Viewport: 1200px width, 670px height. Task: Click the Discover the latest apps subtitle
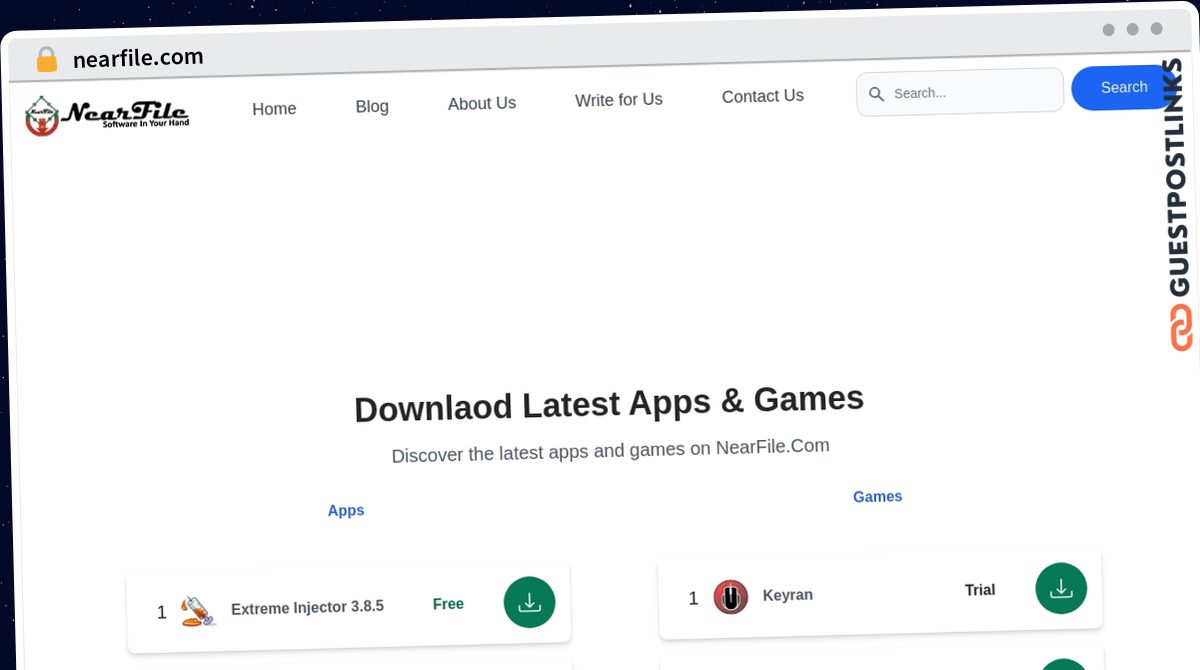tap(611, 450)
